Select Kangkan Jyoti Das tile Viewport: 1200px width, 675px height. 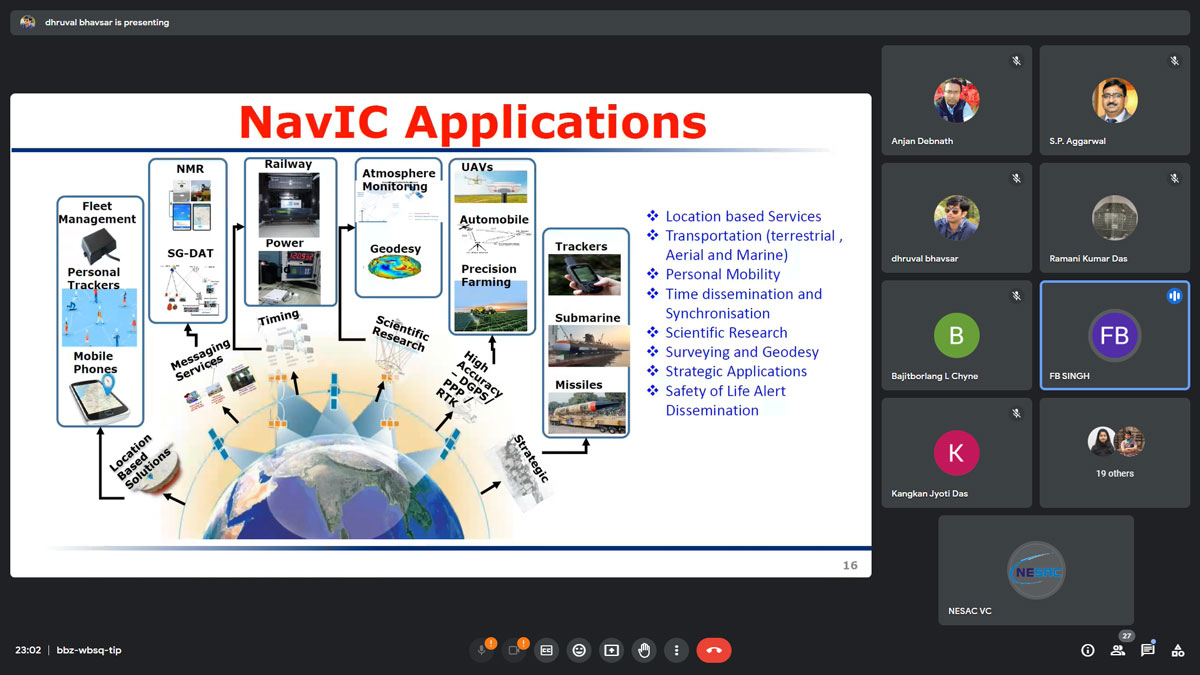pyautogui.click(x=956, y=452)
